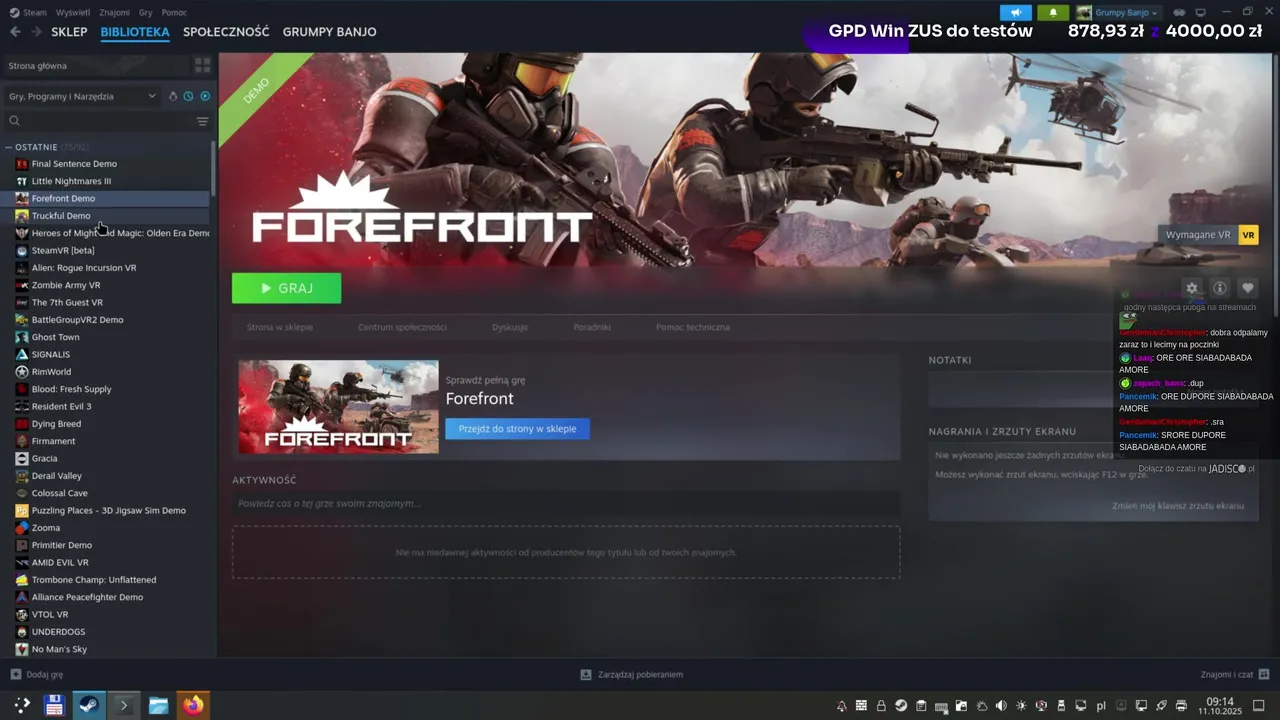
Task: Open Firefox from the taskbar
Action: click(193, 705)
